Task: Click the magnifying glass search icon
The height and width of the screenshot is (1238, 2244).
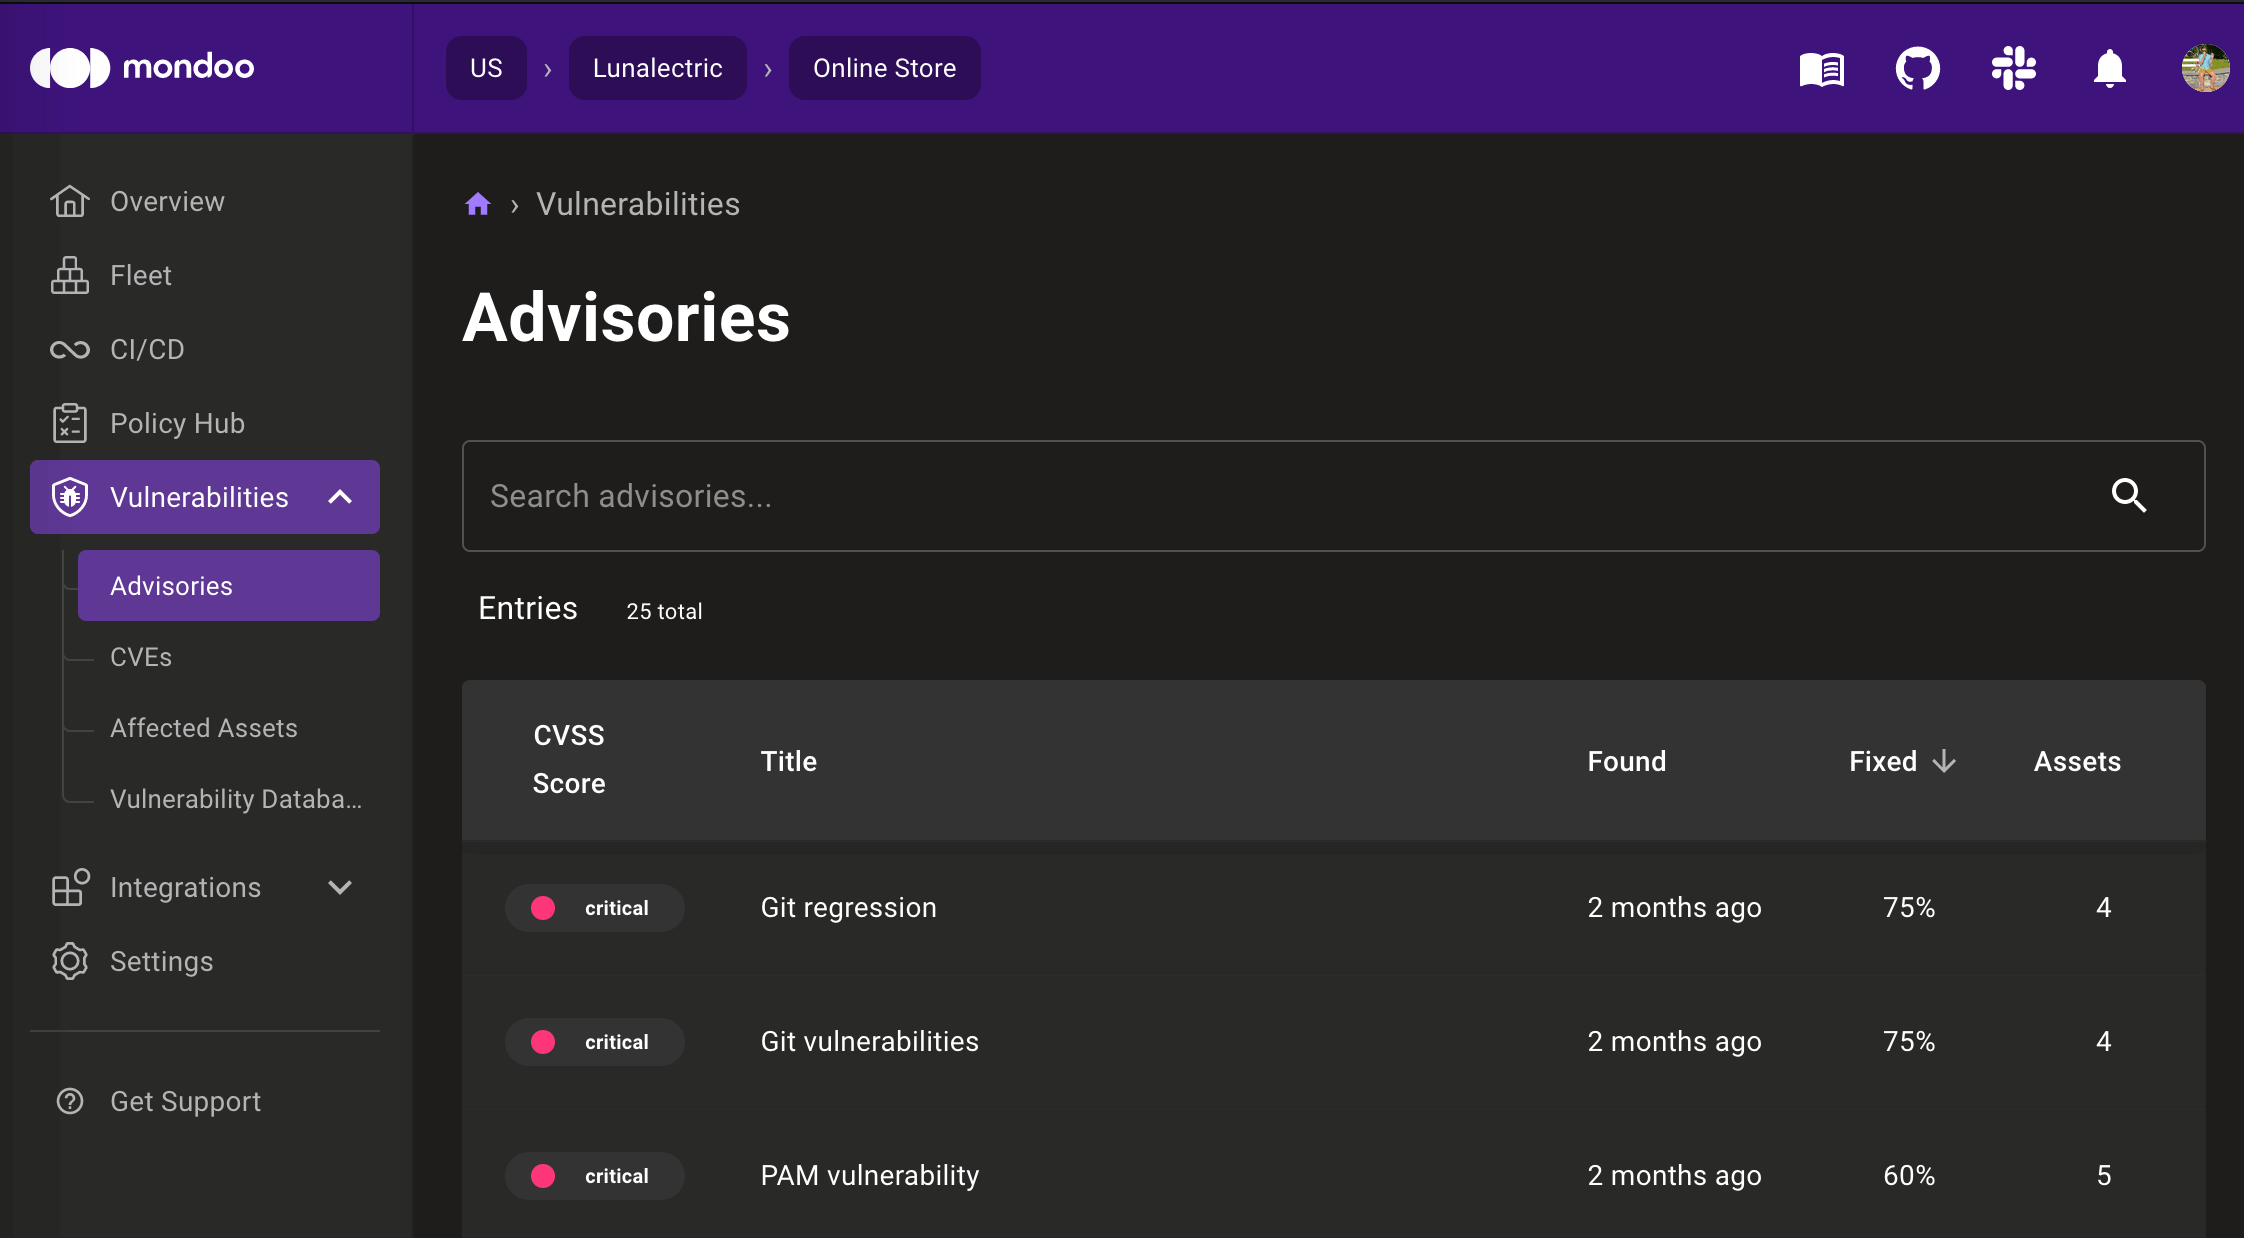Action: click(2128, 496)
